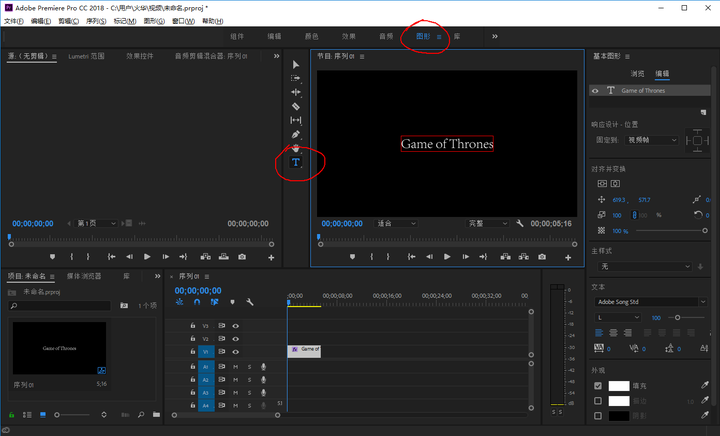
Task: Select the Ripple Edit tool
Action: 296,92
